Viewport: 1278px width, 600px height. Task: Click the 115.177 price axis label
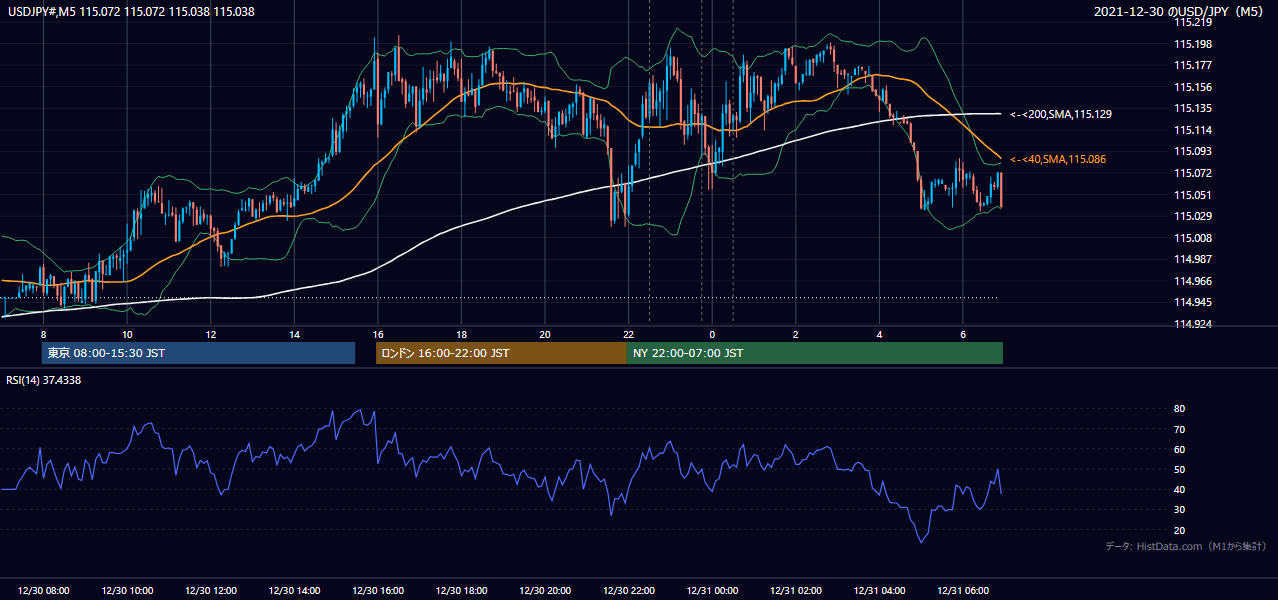(1191, 65)
